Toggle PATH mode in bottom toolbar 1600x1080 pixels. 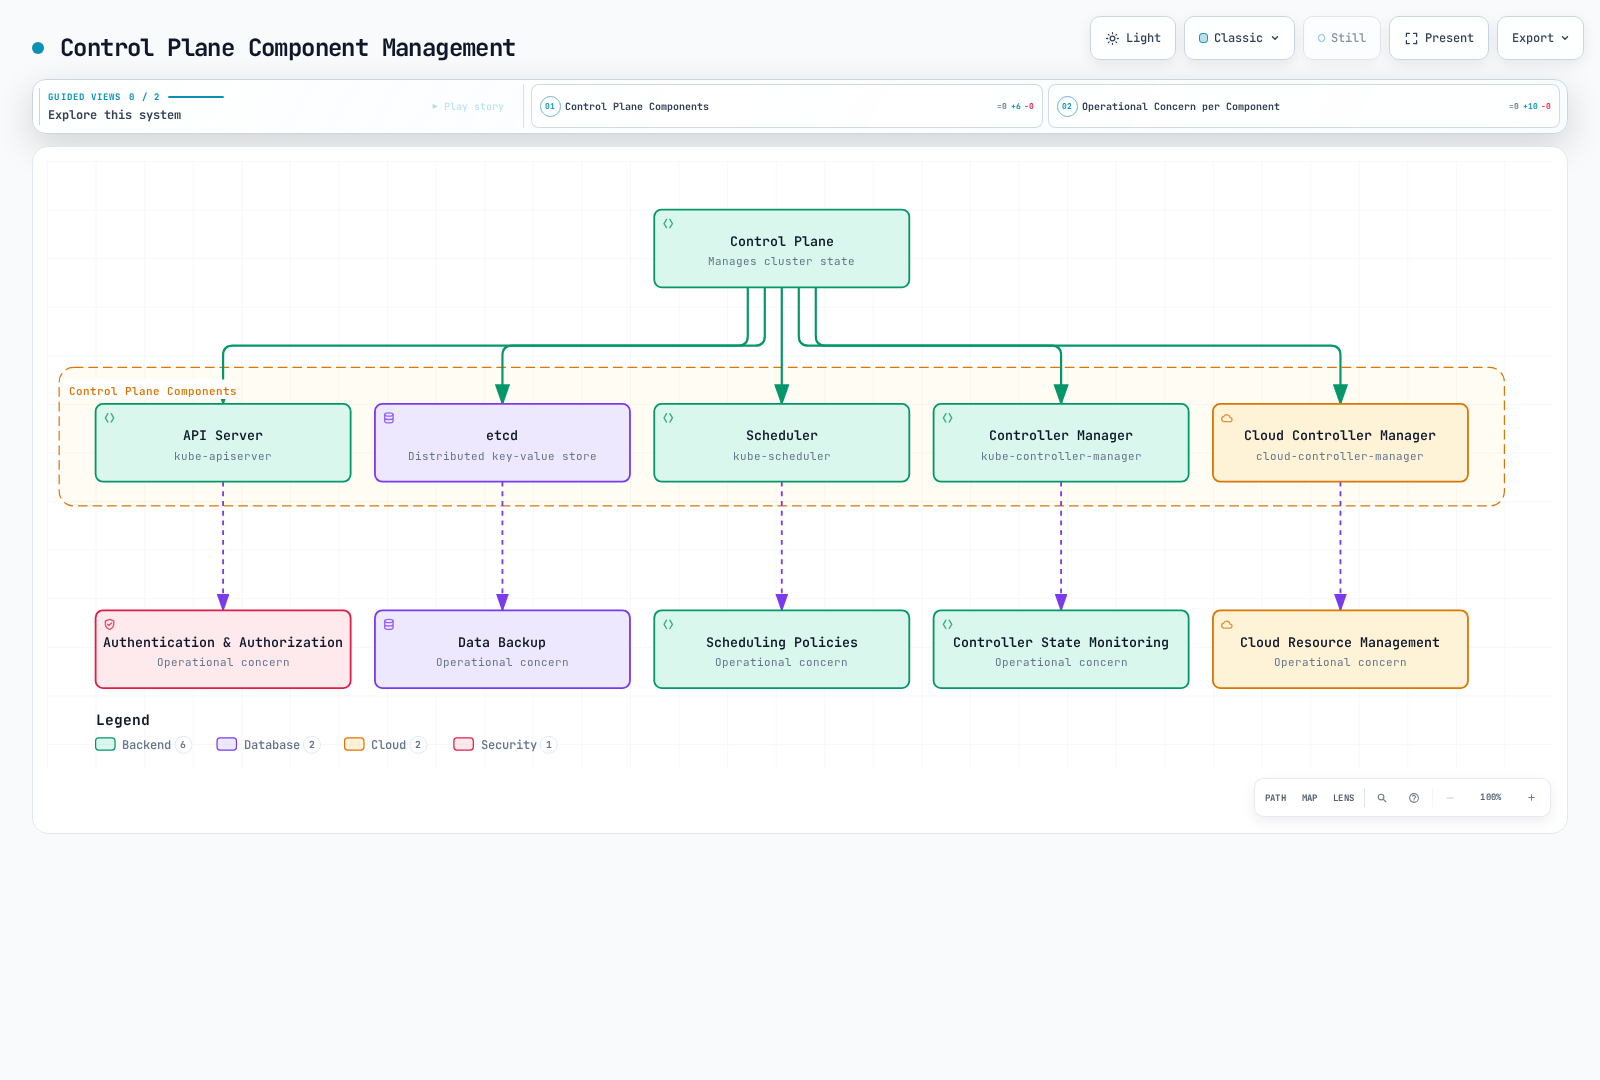1276,798
